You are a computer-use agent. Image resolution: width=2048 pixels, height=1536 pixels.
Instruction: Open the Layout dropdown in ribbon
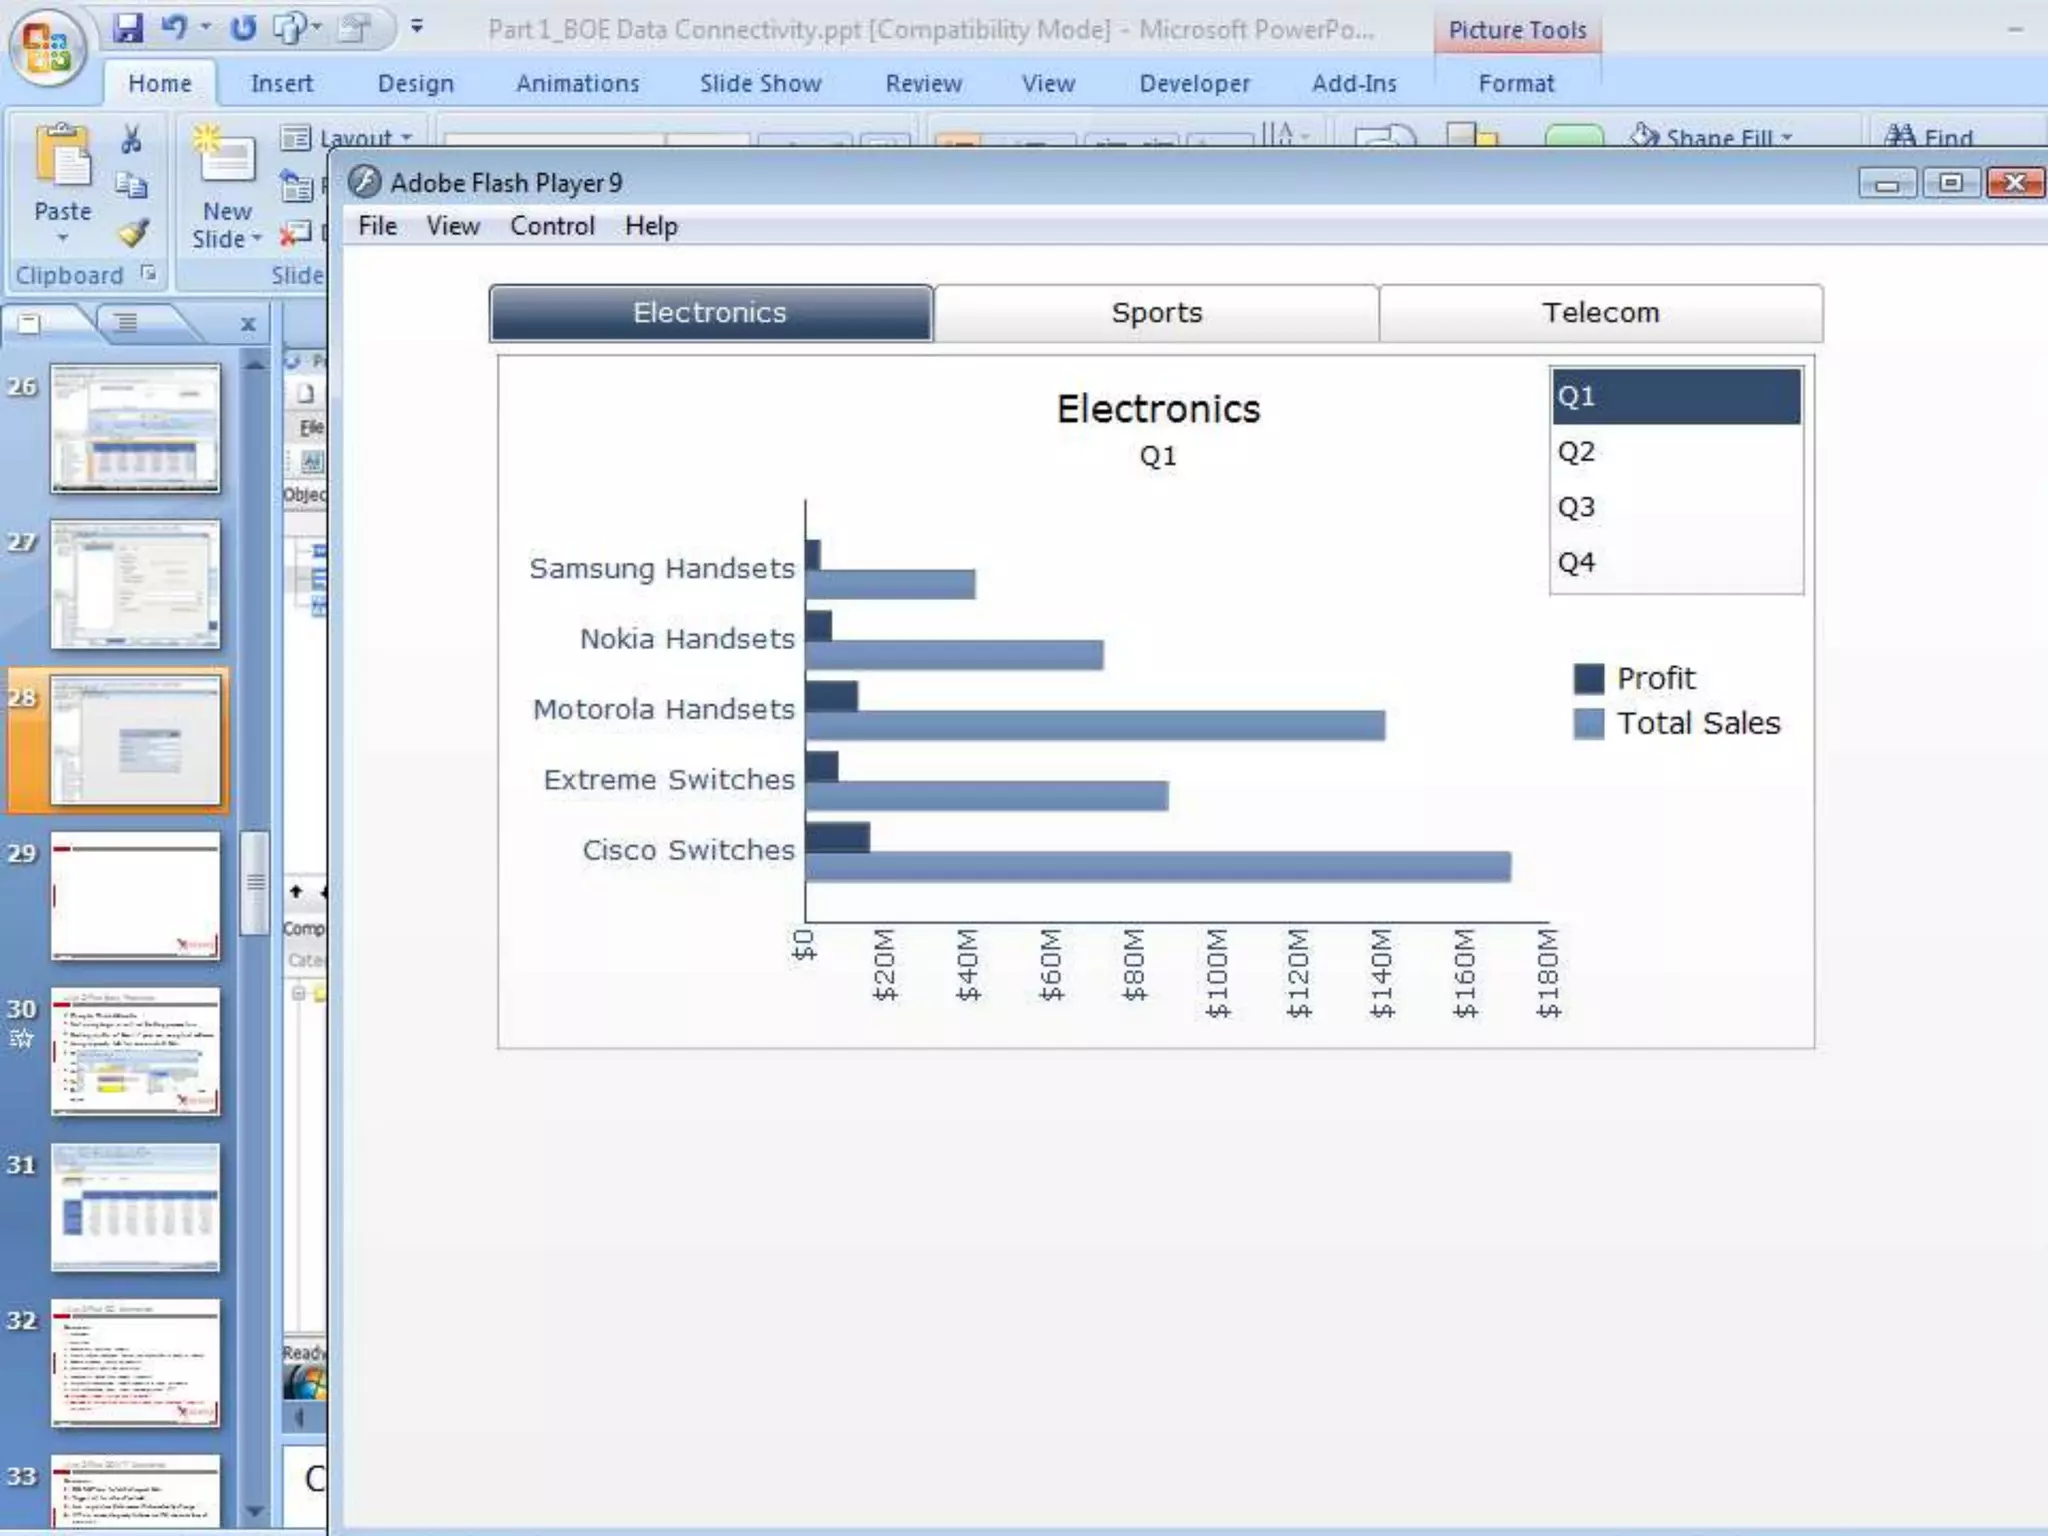pyautogui.click(x=347, y=137)
